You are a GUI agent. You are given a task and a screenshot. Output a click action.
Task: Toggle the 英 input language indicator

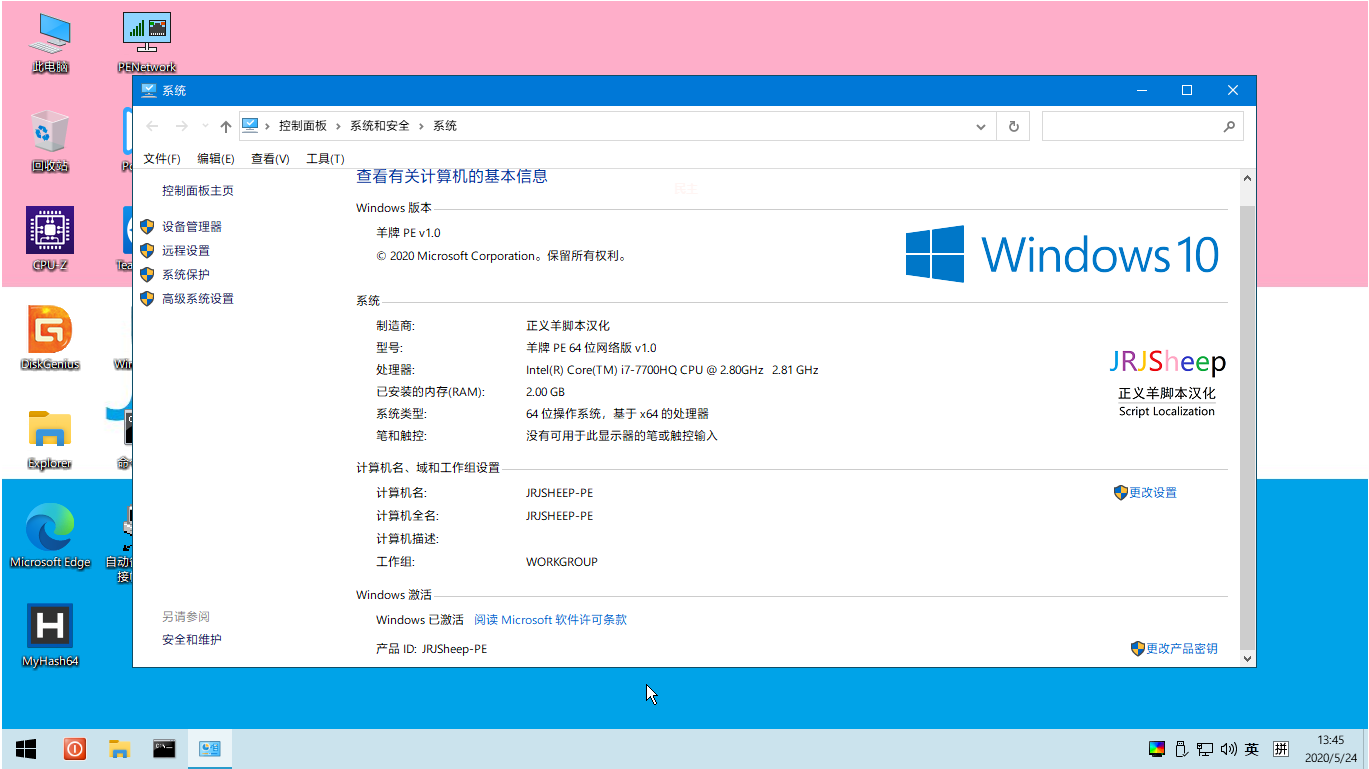coord(1252,749)
